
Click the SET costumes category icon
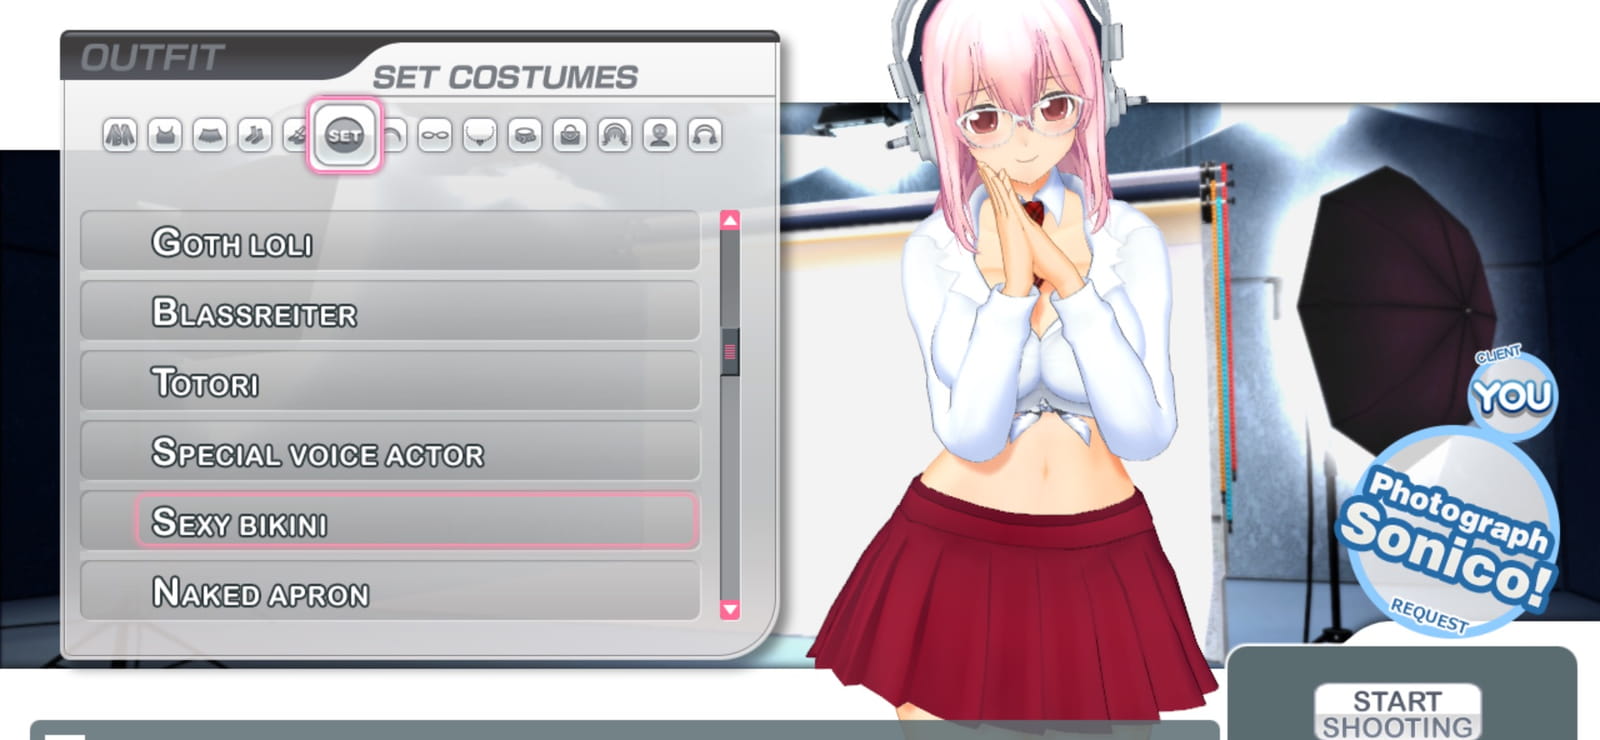(345, 135)
